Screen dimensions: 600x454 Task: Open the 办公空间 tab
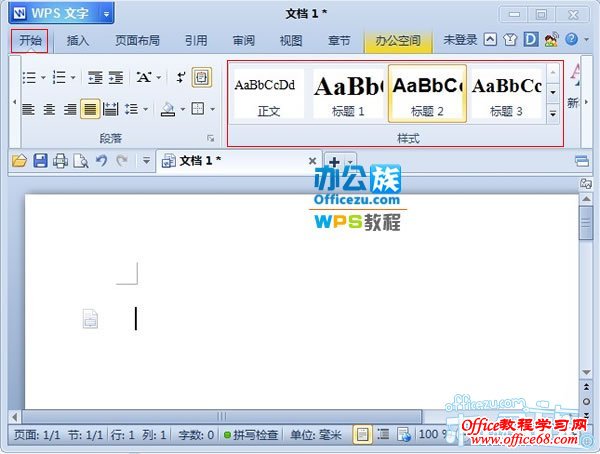(x=398, y=41)
